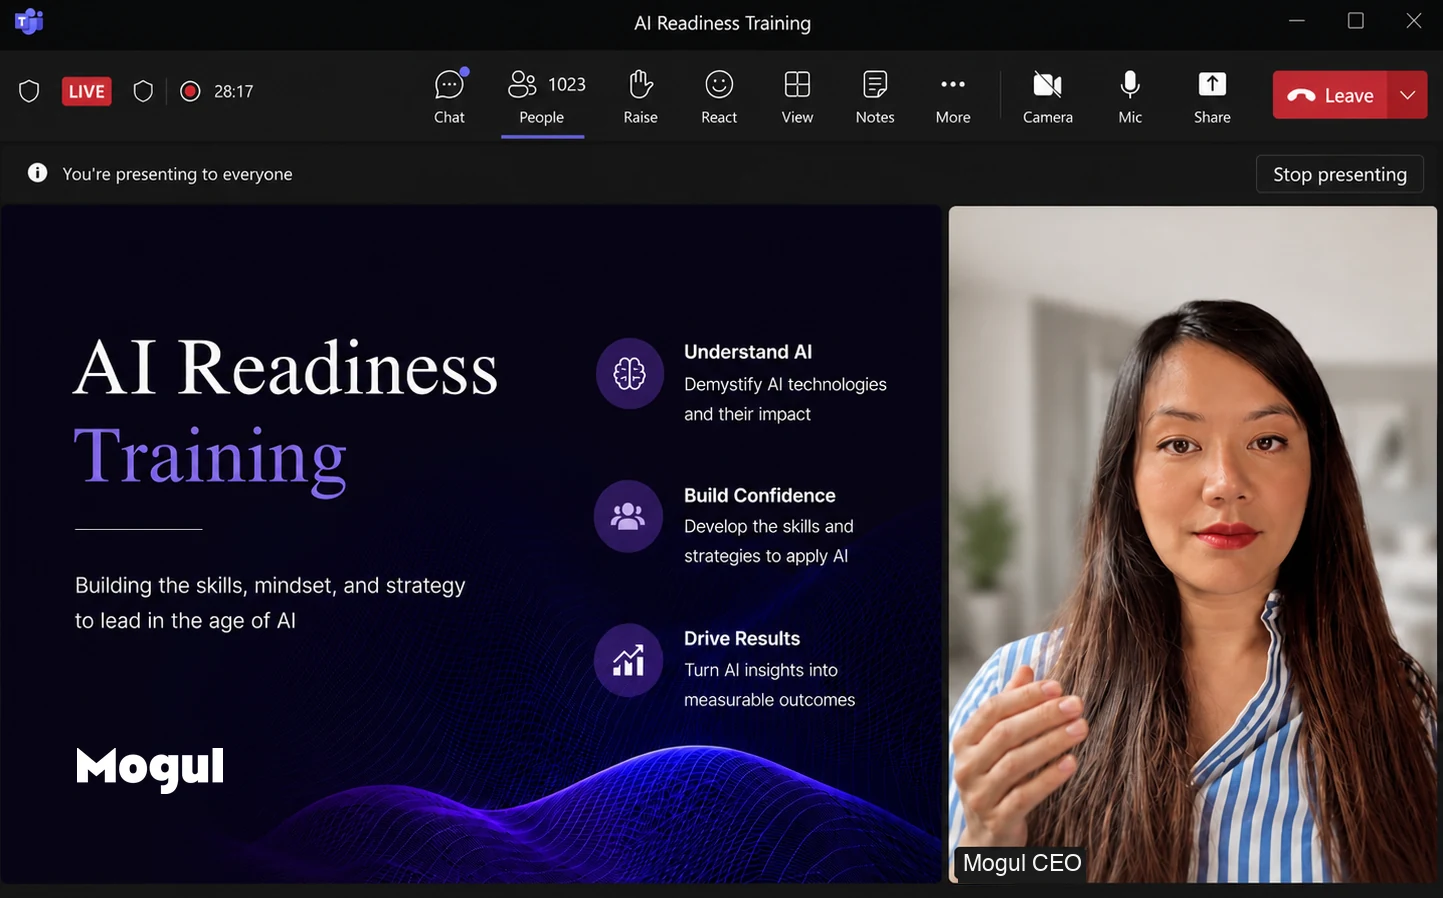Click the brain icon beside Understand AI
Viewport: 1443px width, 898px height.
[630, 374]
